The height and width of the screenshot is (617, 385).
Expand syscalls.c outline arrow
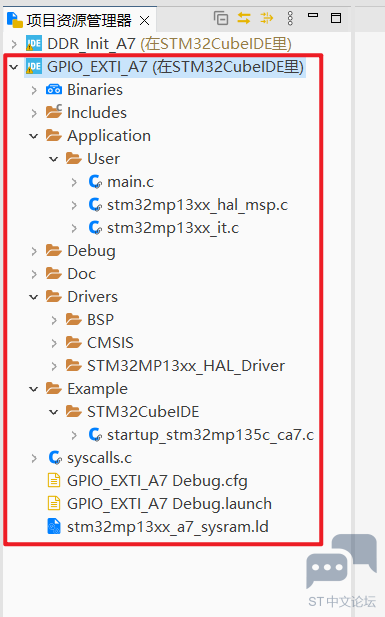tap(34, 458)
